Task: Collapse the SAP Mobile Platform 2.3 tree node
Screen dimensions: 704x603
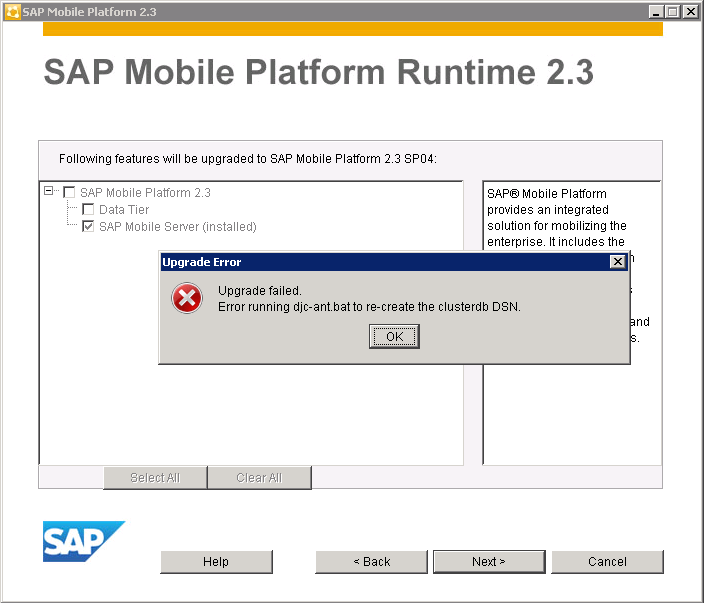Action: (48, 191)
